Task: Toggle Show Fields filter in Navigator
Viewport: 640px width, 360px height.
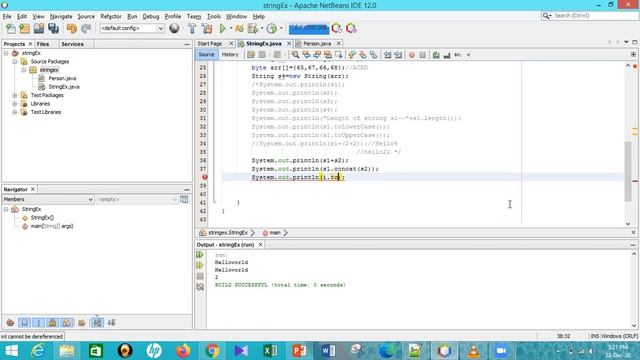Action: (x=24, y=323)
